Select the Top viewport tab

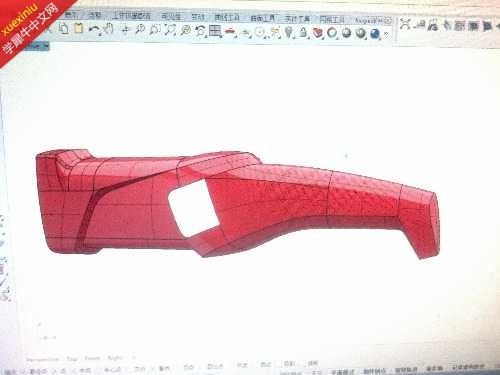click(x=72, y=359)
